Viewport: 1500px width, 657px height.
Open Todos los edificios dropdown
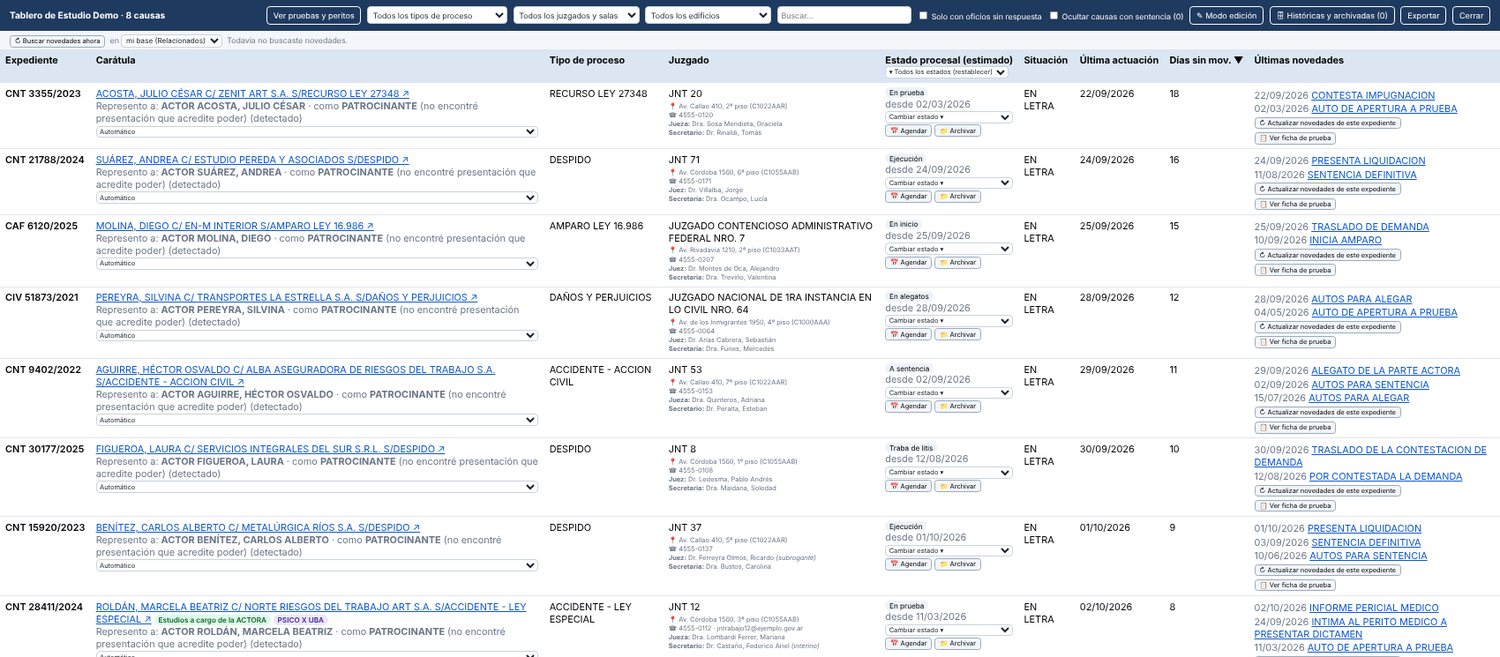pyautogui.click(x=708, y=16)
